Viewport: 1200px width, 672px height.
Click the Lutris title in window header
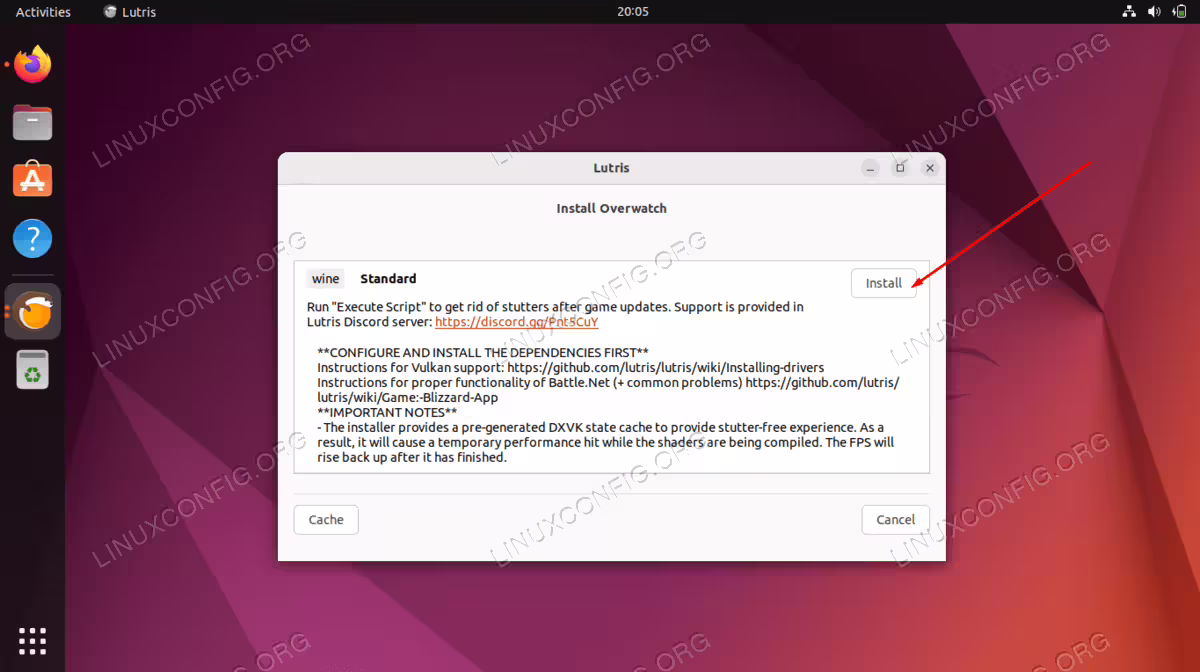611,168
